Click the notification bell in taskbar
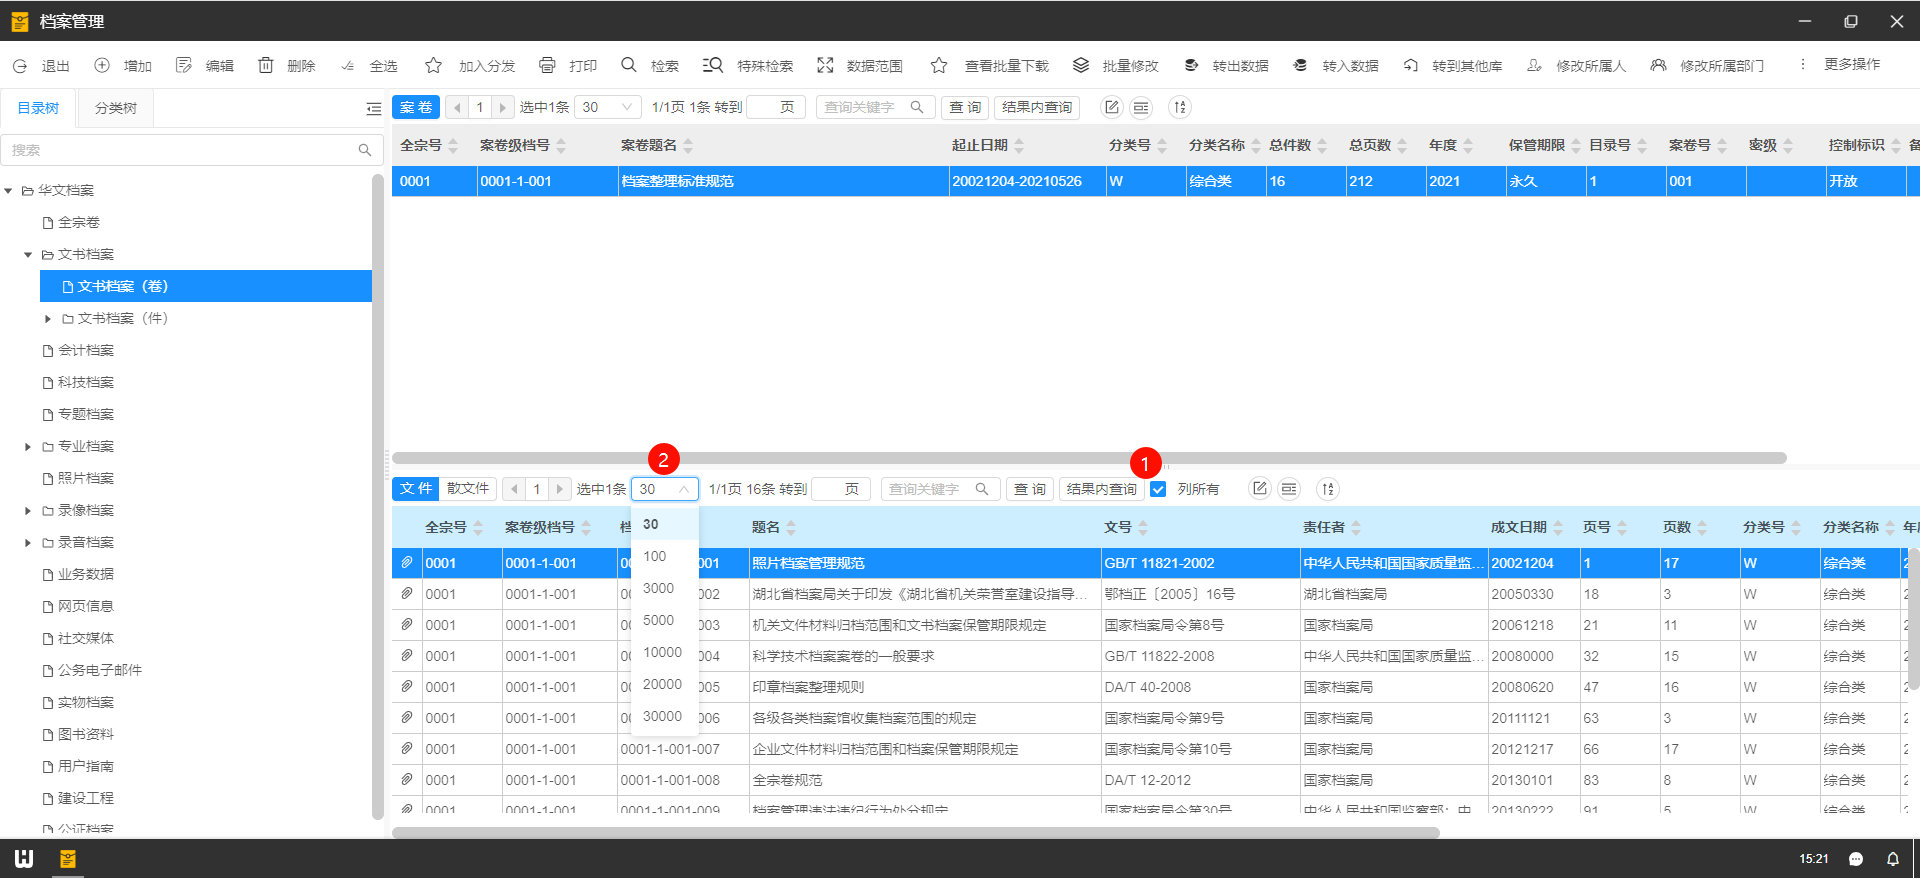Viewport: 1920px width, 878px height. click(x=1893, y=859)
